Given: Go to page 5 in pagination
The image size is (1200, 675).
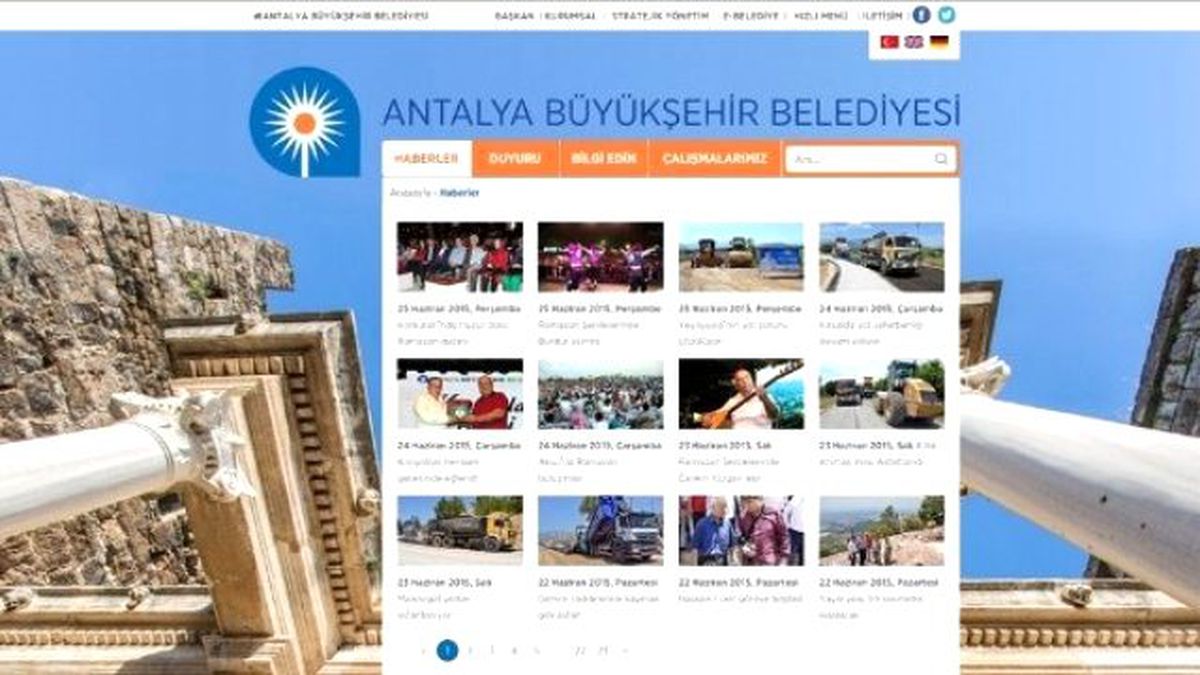Looking at the screenshot, I should click(536, 651).
